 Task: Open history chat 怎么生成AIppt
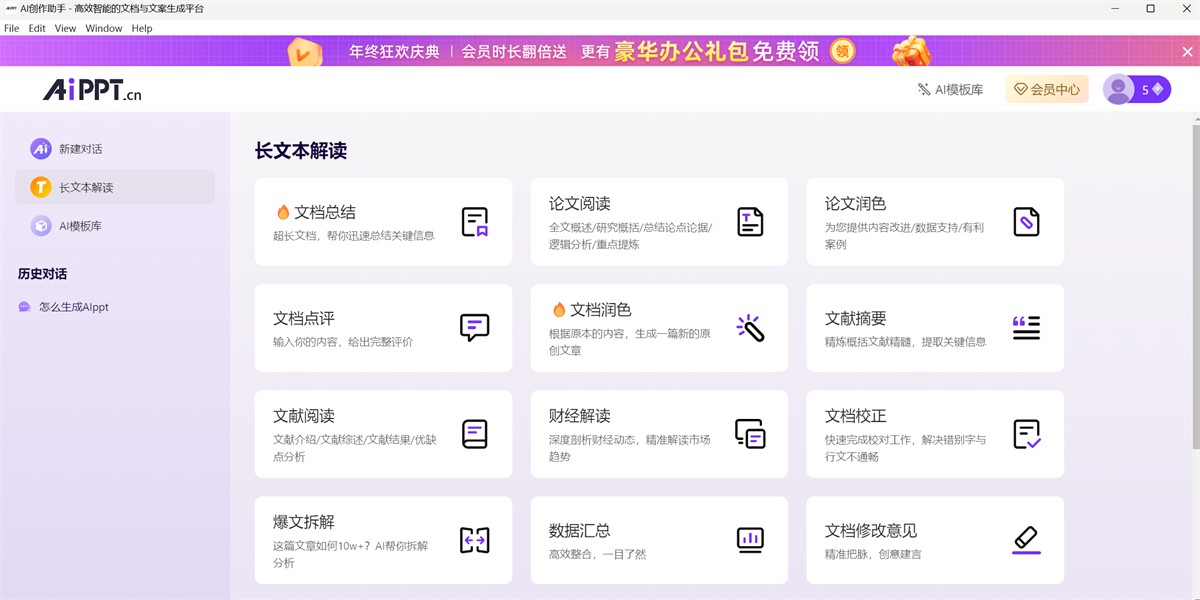click(x=73, y=307)
